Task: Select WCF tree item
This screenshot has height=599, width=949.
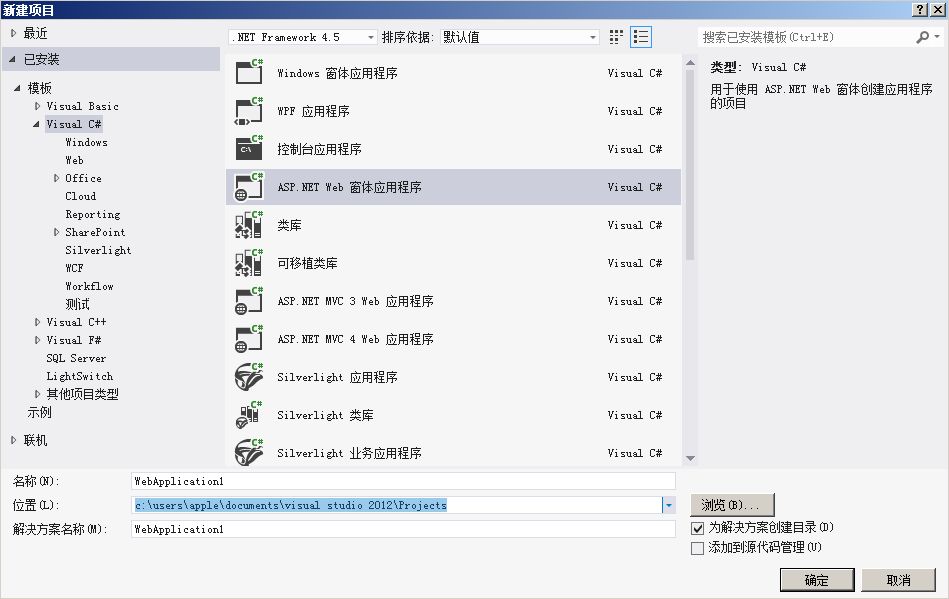Action: pos(74,268)
